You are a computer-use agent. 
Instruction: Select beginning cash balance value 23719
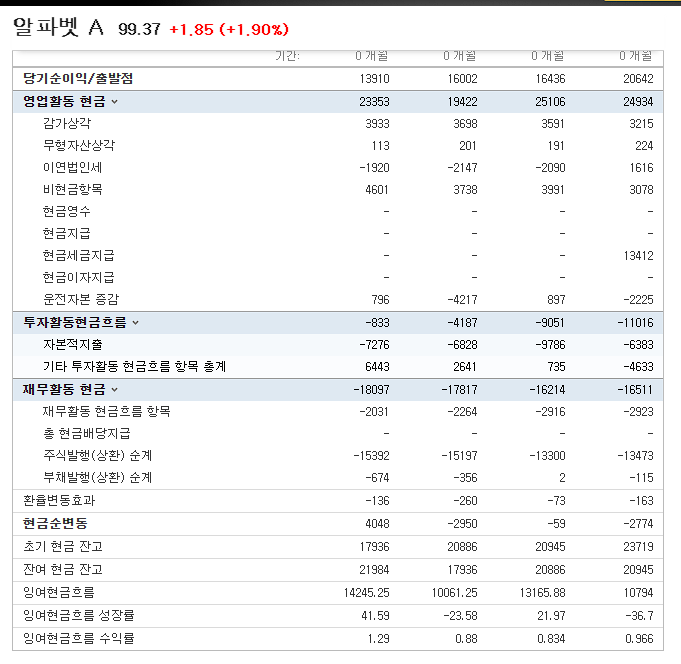click(638, 547)
